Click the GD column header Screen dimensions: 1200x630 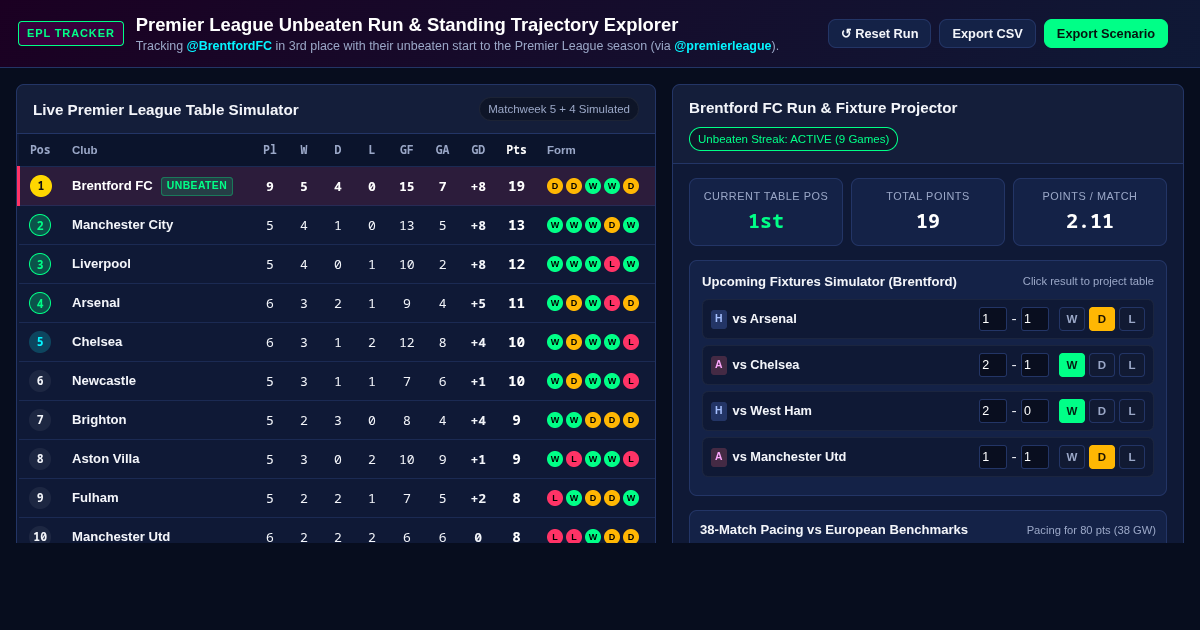pyautogui.click(x=478, y=150)
